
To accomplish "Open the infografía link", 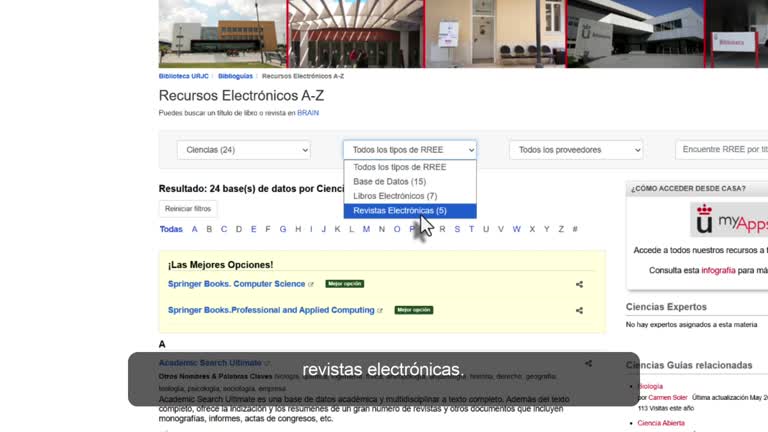I will [718, 270].
